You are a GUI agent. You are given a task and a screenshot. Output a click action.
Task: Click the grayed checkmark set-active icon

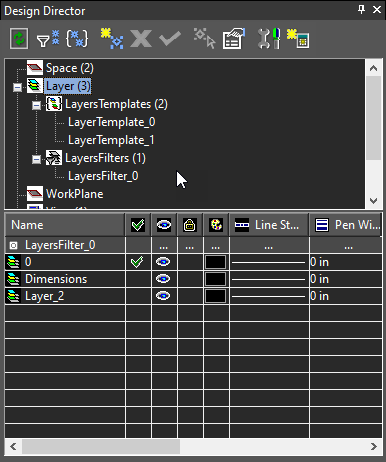click(170, 39)
